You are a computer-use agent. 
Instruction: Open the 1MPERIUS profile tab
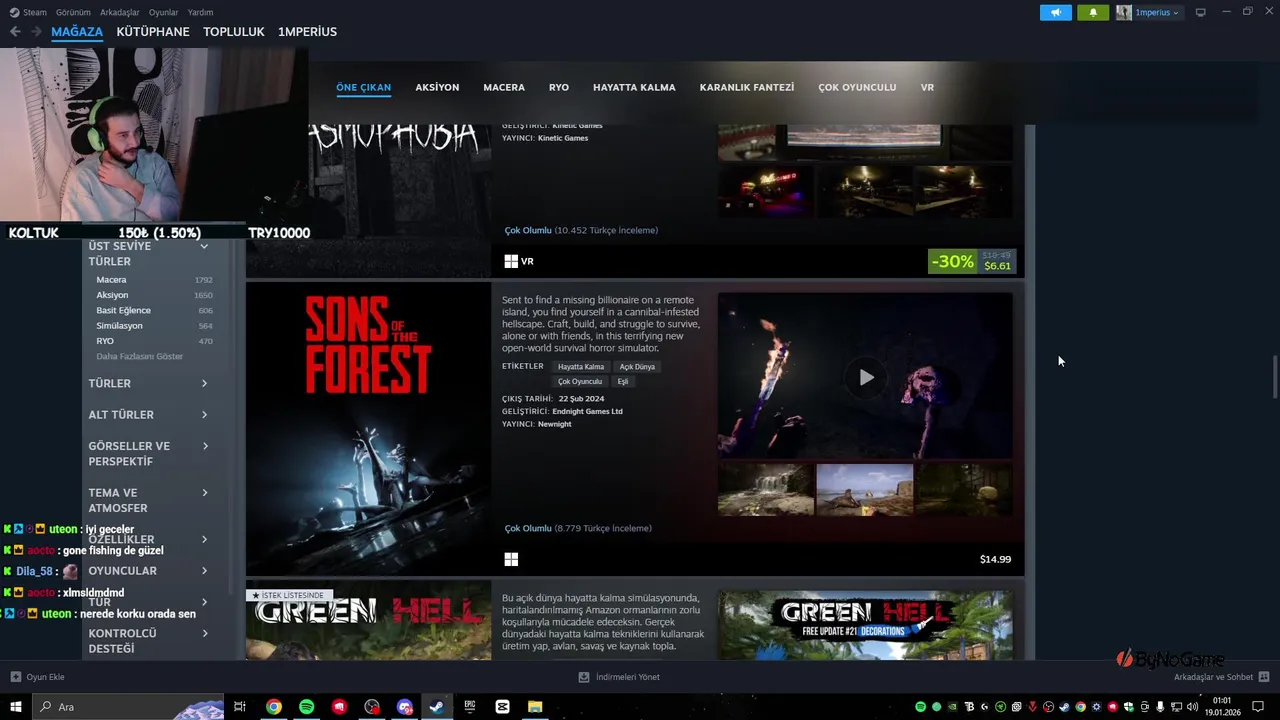click(x=307, y=32)
